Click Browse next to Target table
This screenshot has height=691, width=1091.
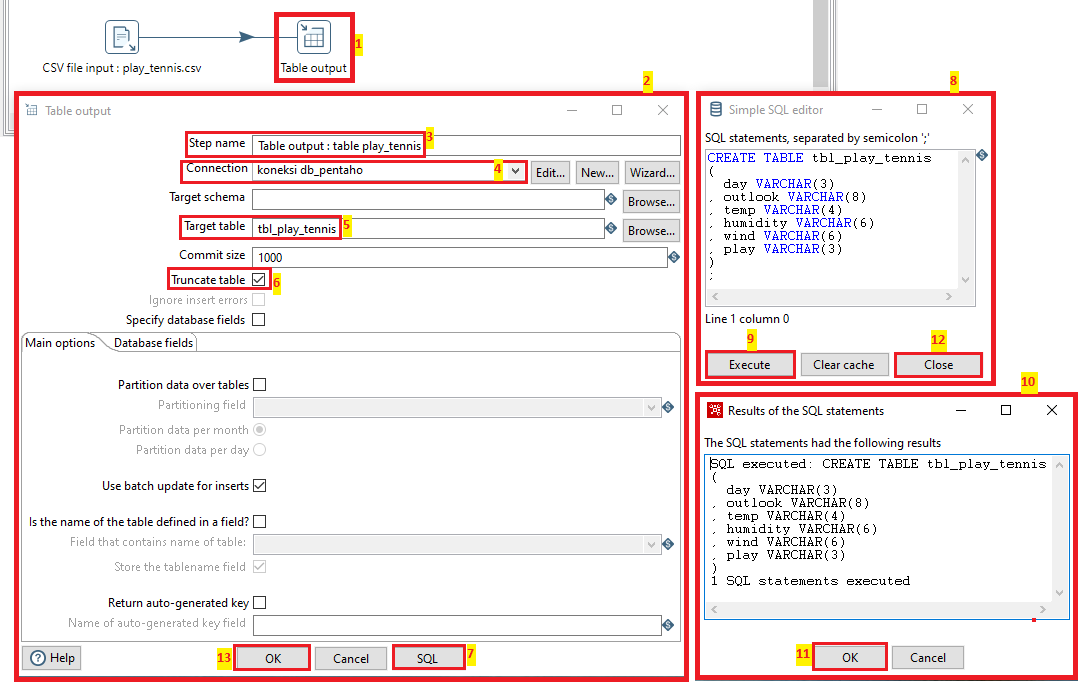click(650, 230)
